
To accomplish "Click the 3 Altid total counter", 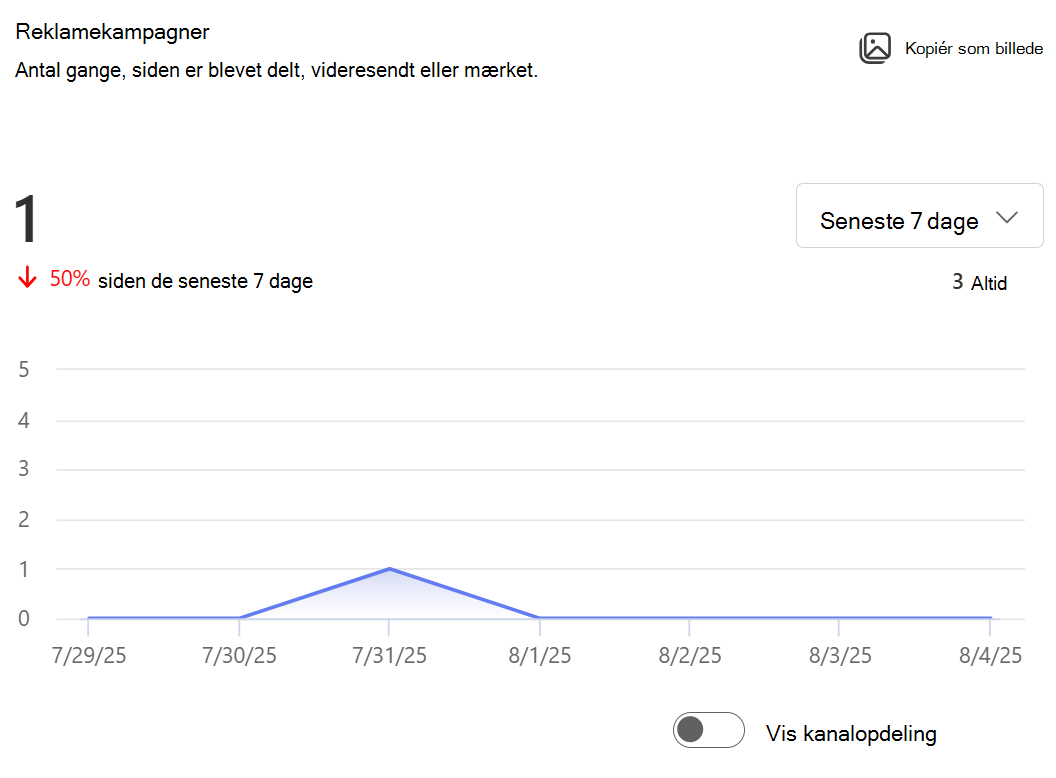I will click(979, 282).
